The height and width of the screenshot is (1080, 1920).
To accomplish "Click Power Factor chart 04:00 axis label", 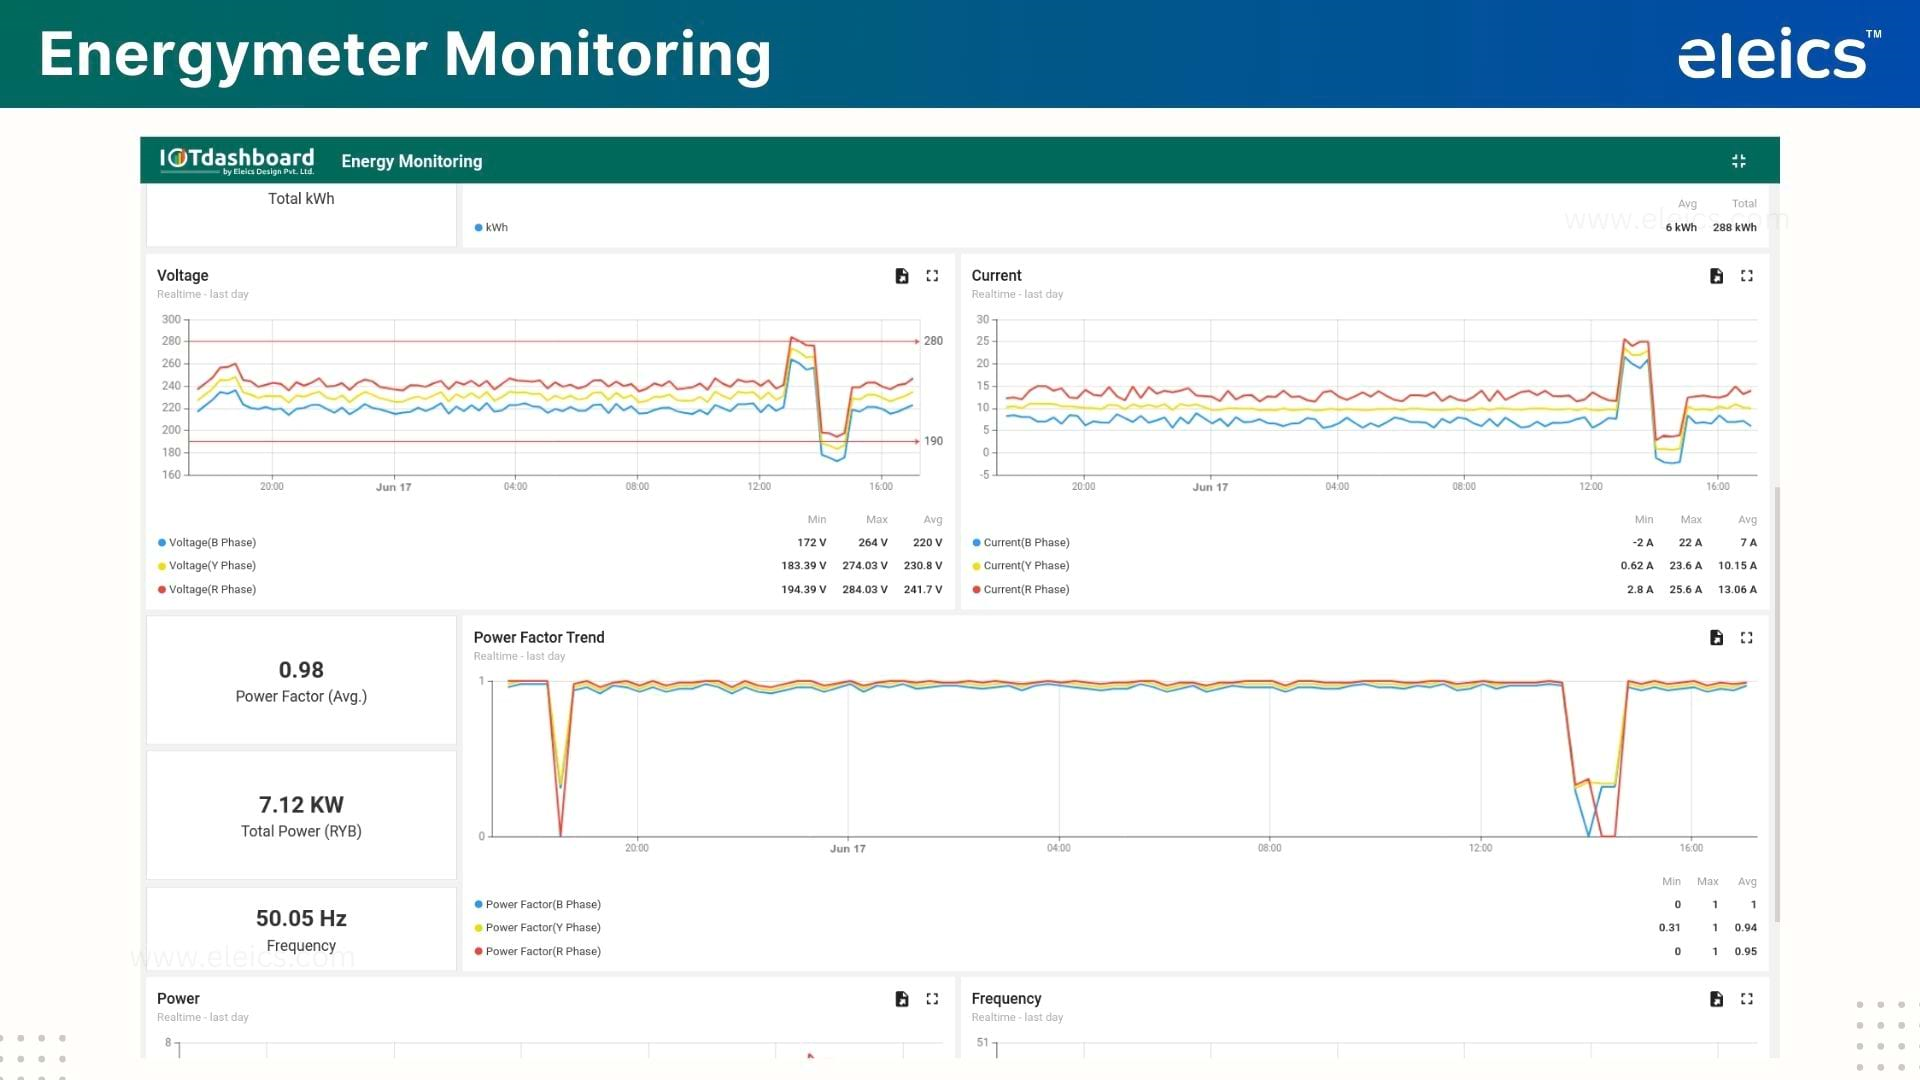I will (x=1058, y=849).
